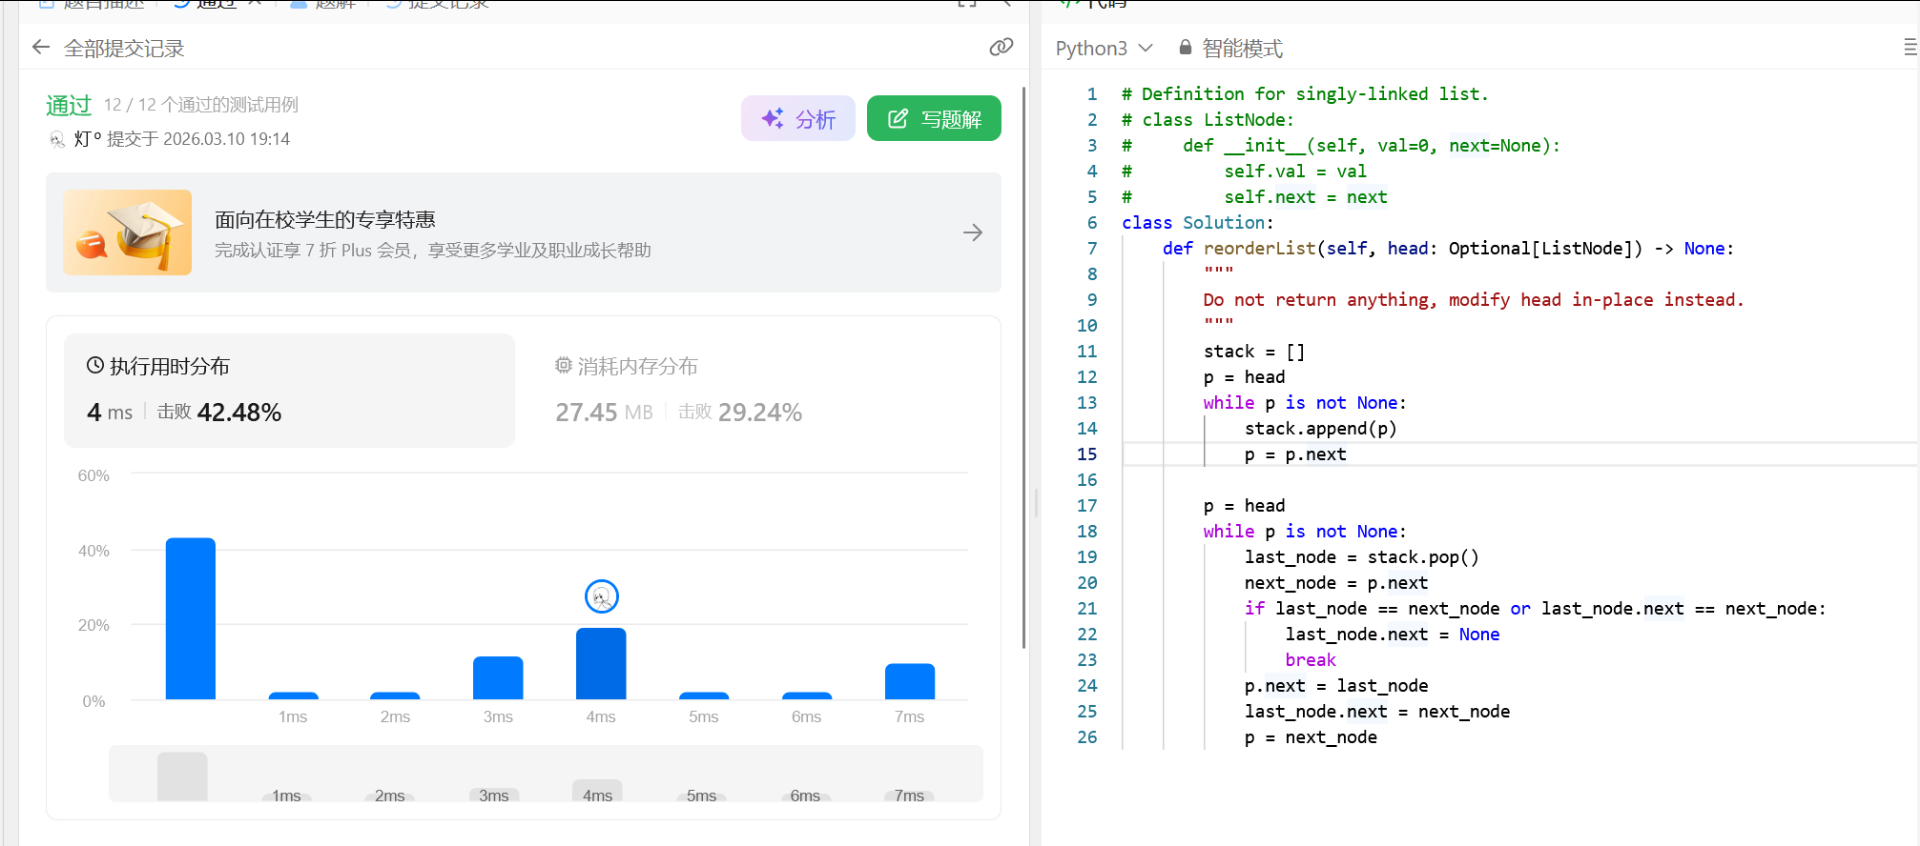
Task: Copy submission link via chain icon
Action: click(x=1001, y=47)
